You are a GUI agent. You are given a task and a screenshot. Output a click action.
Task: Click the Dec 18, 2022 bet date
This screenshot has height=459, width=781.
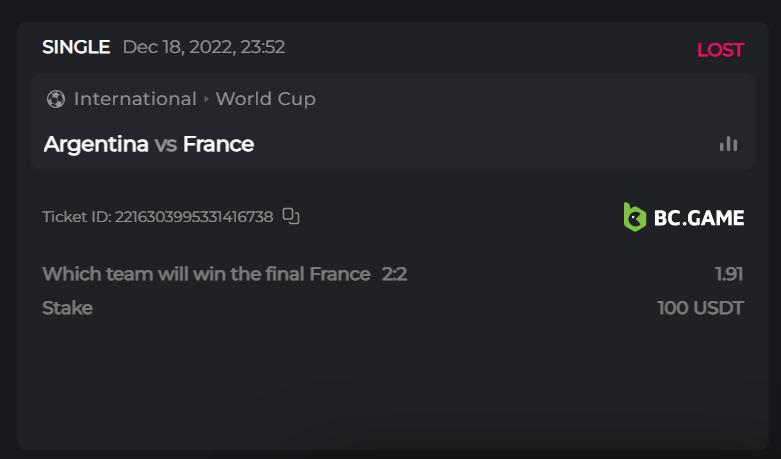(x=203, y=47)
